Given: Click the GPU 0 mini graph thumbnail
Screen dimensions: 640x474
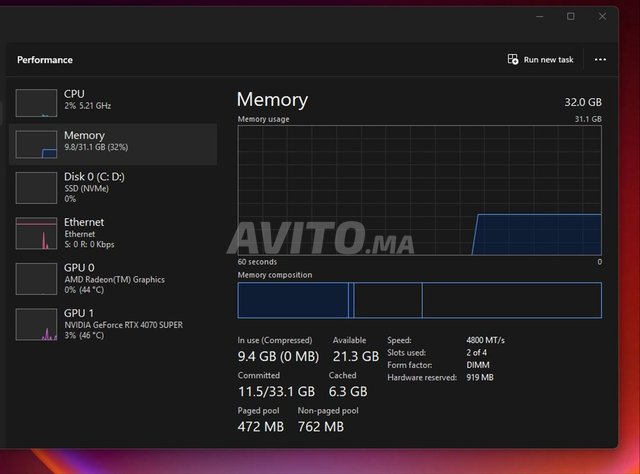Looking at the screenshot, I should click(37, 278).
